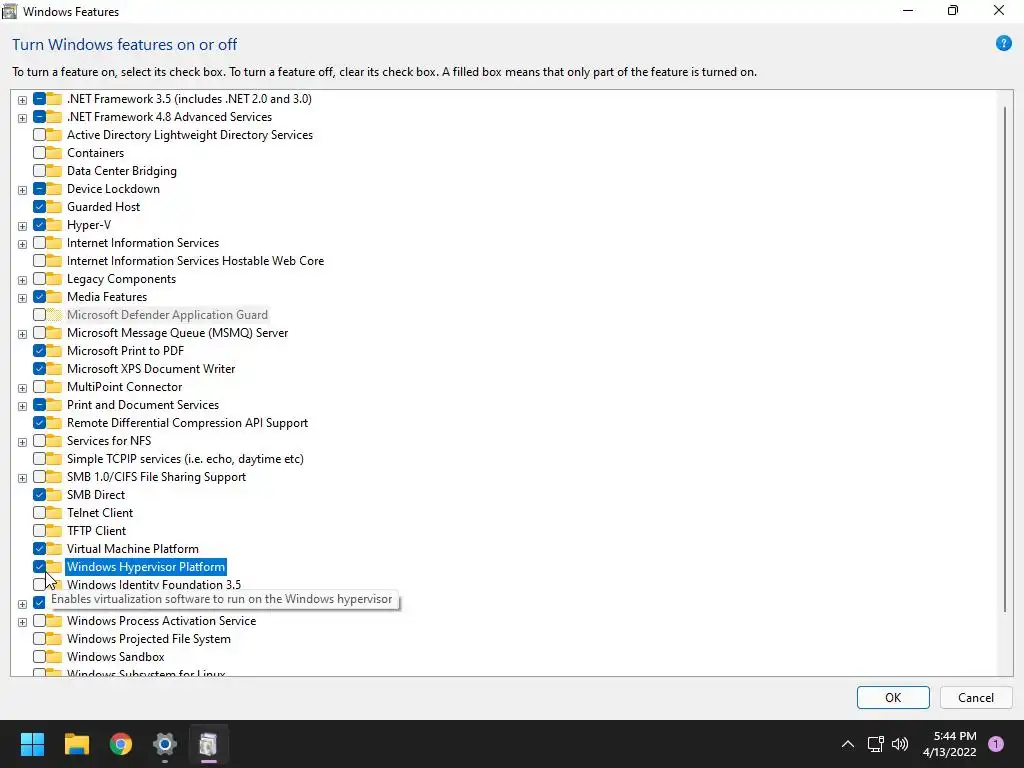
Task: Click the network icon in system tray
Action: 875,744
